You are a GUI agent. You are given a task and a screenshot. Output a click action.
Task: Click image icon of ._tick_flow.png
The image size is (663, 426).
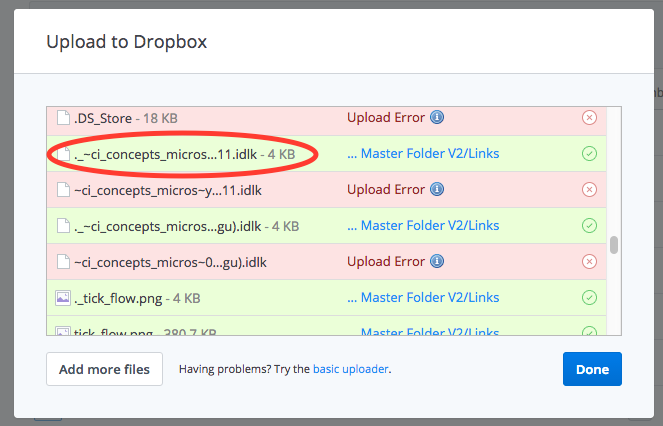coord(63,298)
